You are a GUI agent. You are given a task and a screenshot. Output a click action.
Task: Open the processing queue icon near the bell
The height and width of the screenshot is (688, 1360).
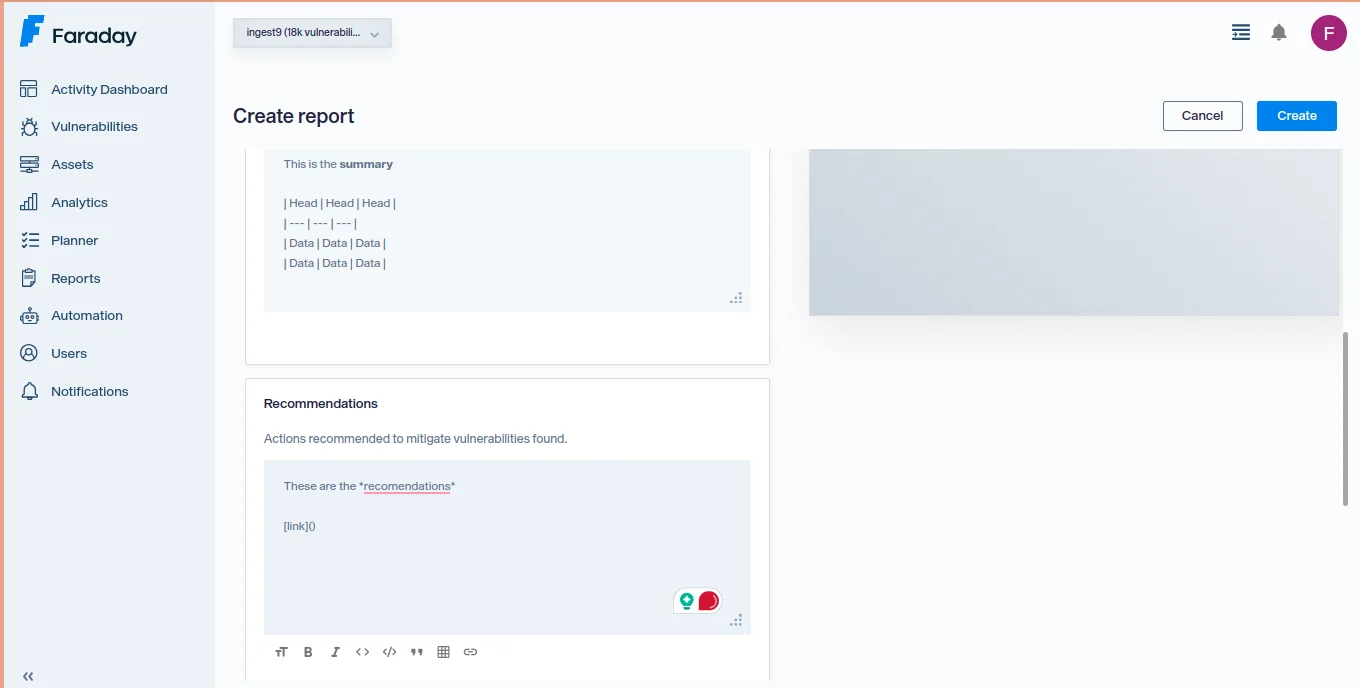[x=1240, y=32]
